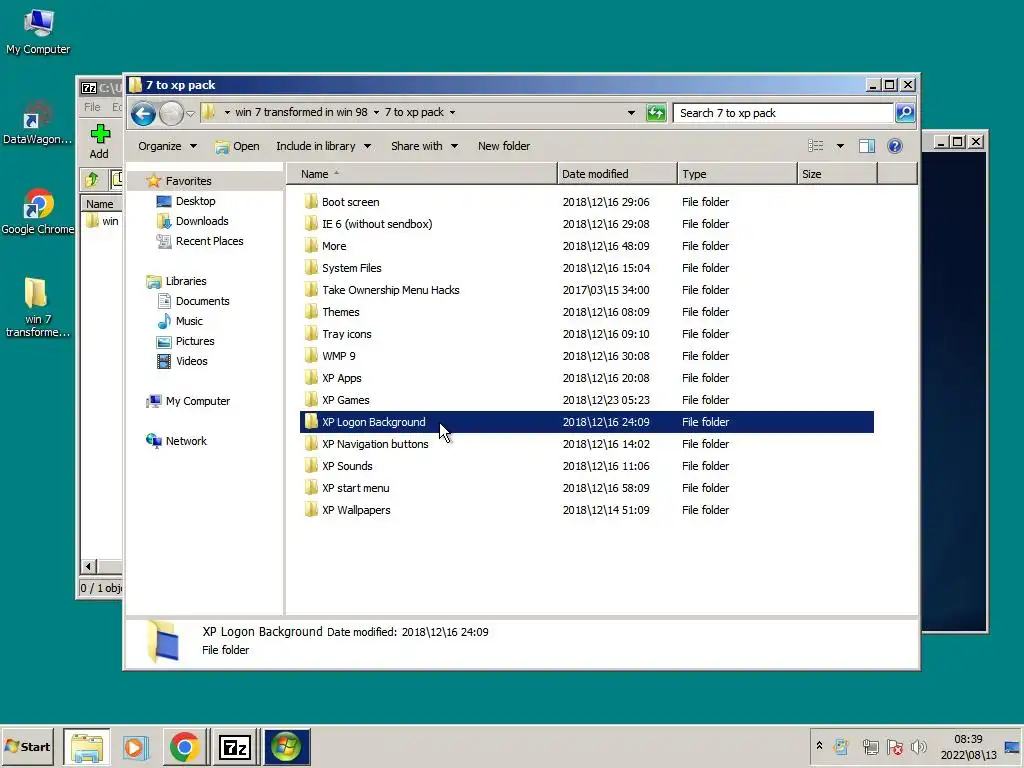This screenshot has width=1024, height=768.
Task: Select the Themes folder row
Action: 586,312
